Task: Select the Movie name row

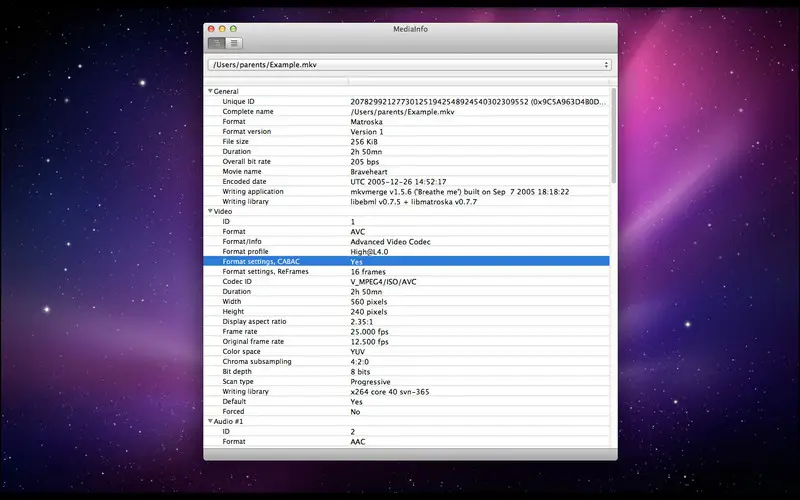Action: 406,171
